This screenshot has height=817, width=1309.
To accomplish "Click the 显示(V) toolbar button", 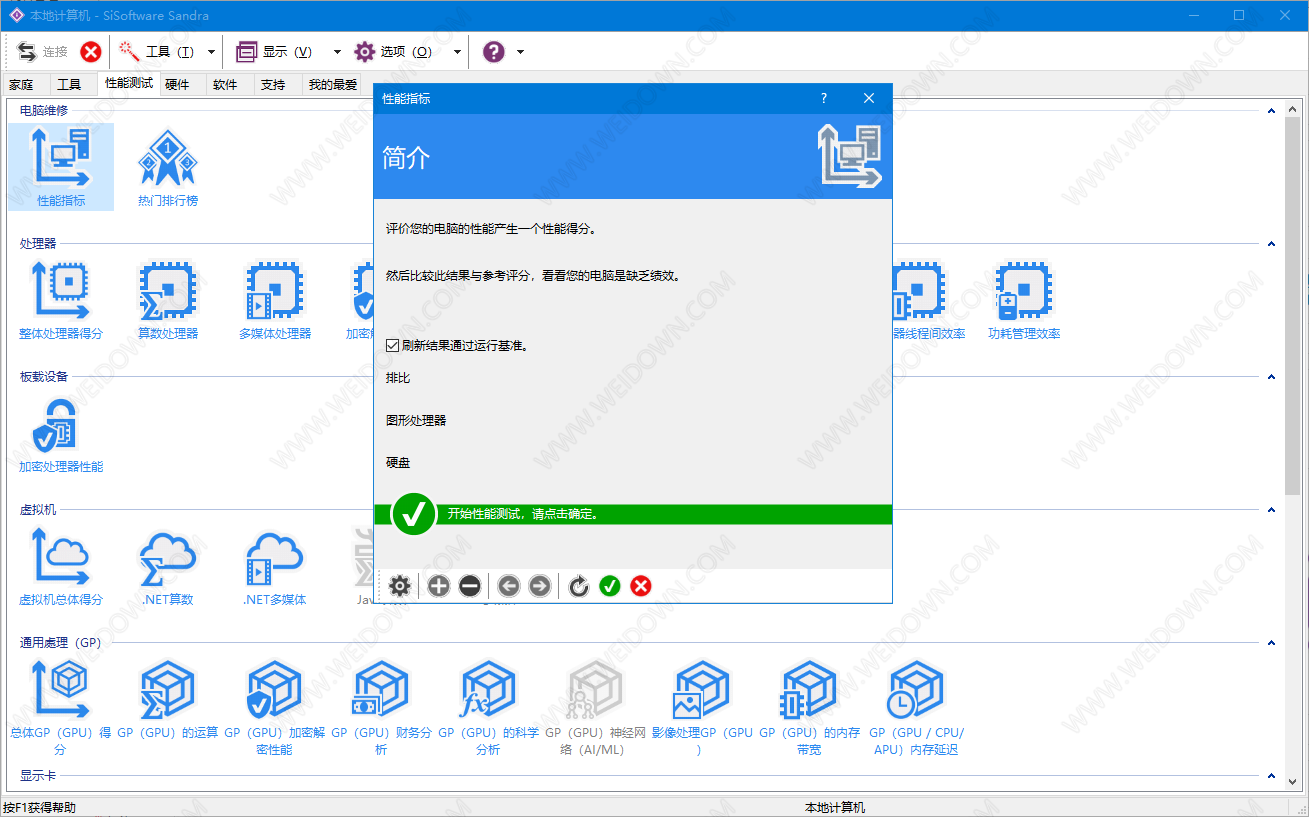I will pos(275,52).
